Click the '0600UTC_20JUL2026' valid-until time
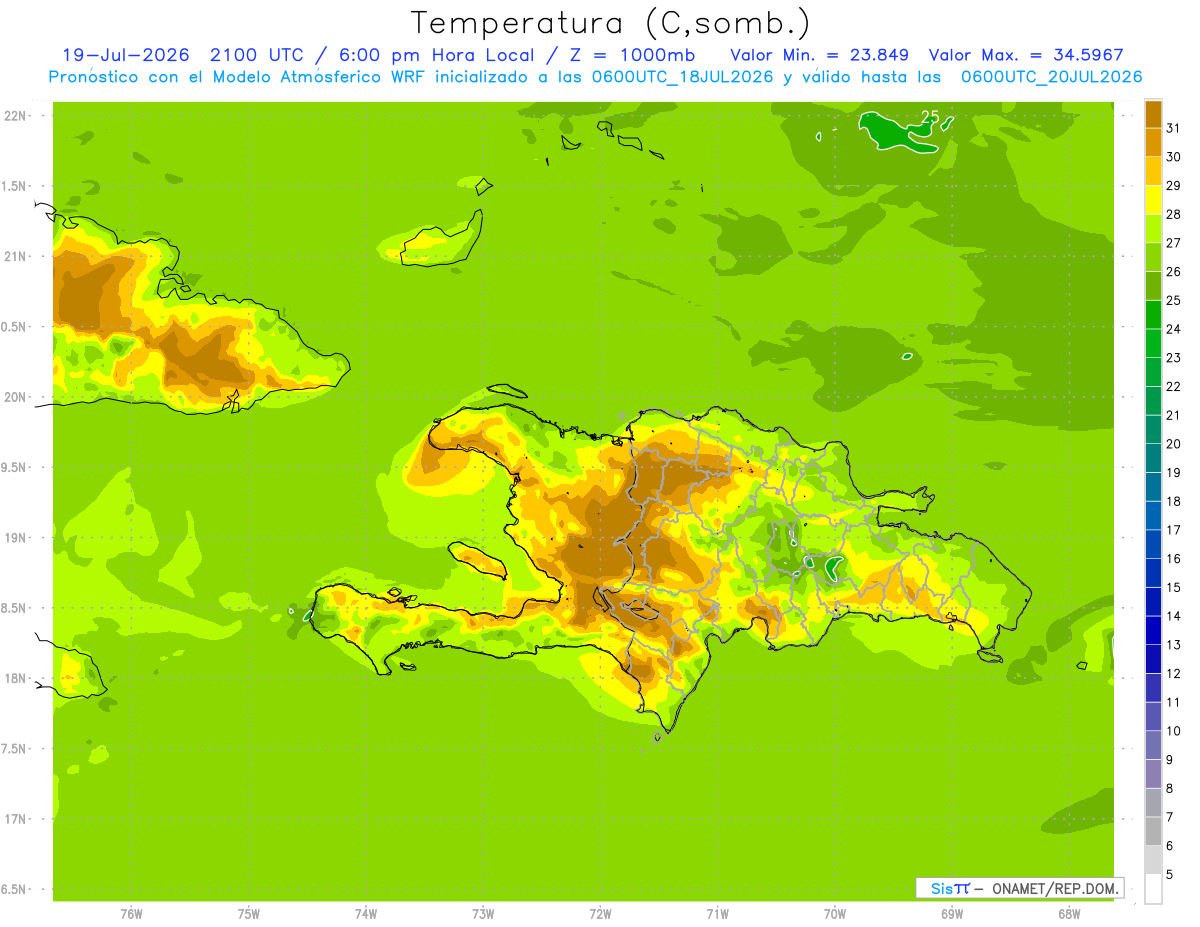Image resolution: width=1200 pixels, height=927 pixels. [x=1050, y=77]
